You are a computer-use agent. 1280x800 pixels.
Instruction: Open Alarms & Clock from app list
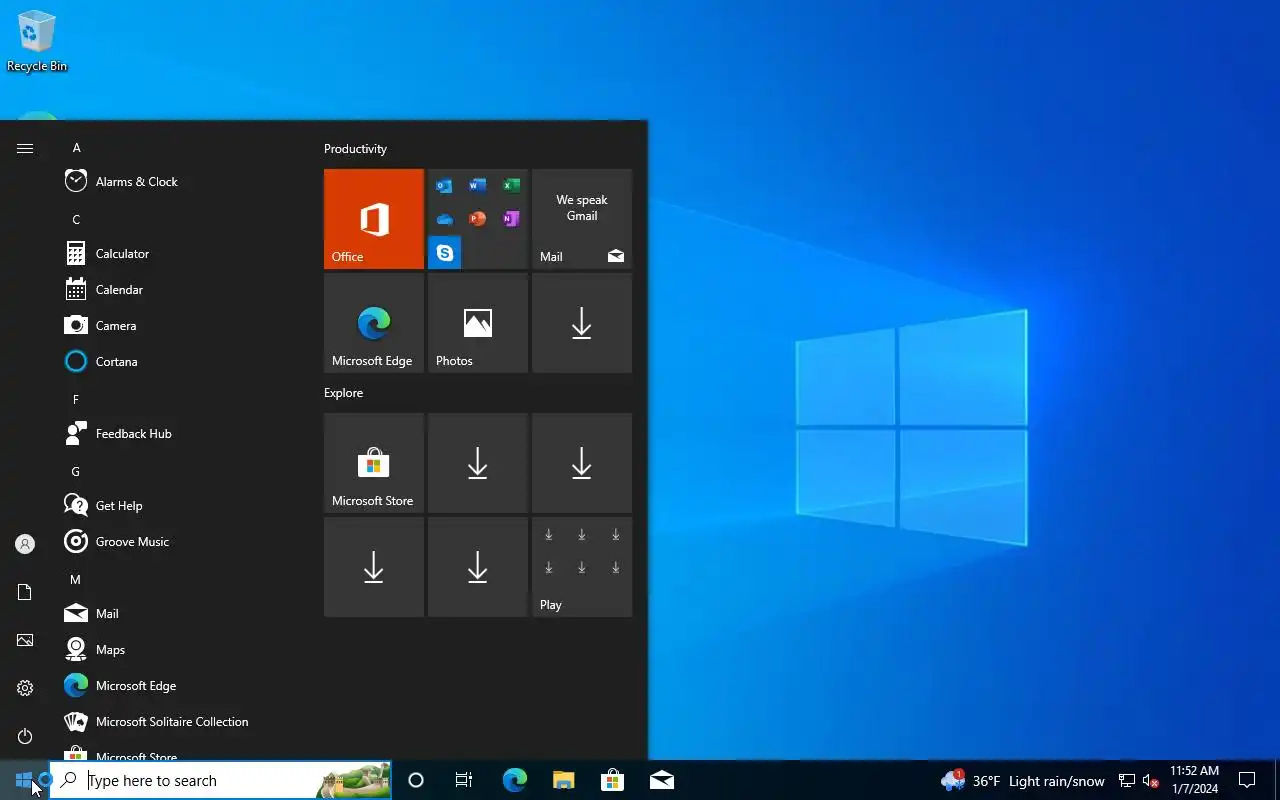pyautogui.click(x=180, y=182)
